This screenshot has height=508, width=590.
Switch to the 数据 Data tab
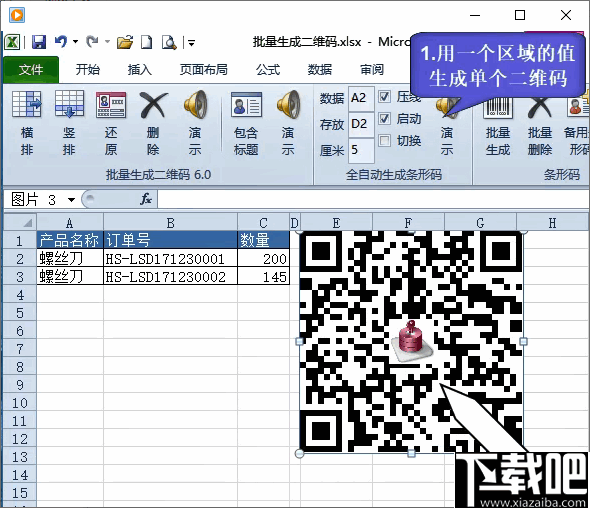pyautogui.click(x=320, y=70)
